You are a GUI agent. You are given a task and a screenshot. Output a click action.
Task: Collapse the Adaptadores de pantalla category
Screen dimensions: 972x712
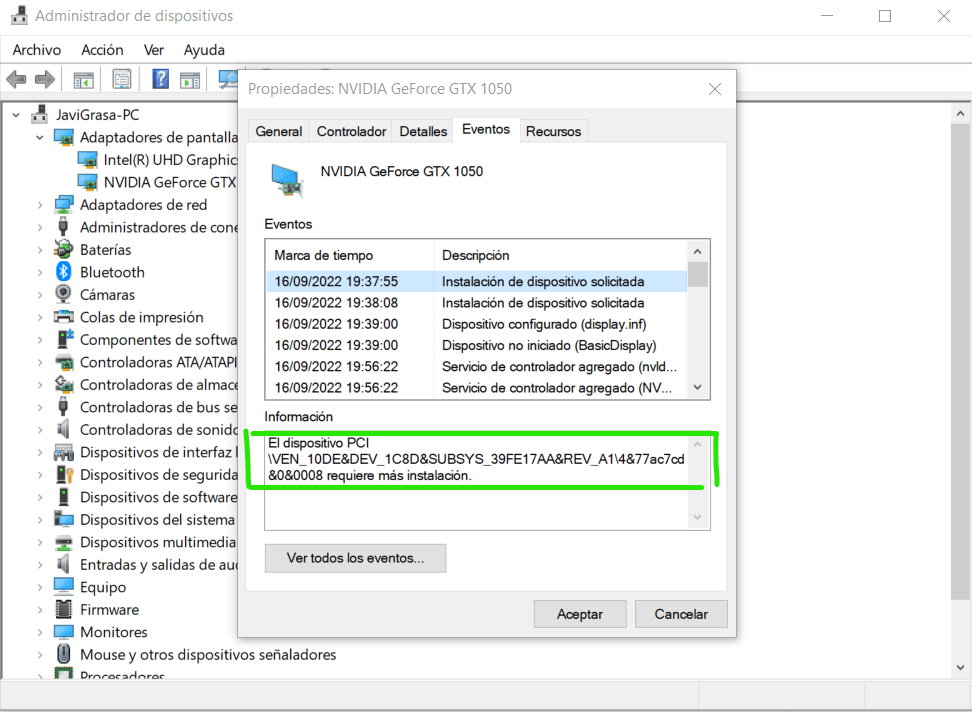pyautogui.click(x=38, y=136)
